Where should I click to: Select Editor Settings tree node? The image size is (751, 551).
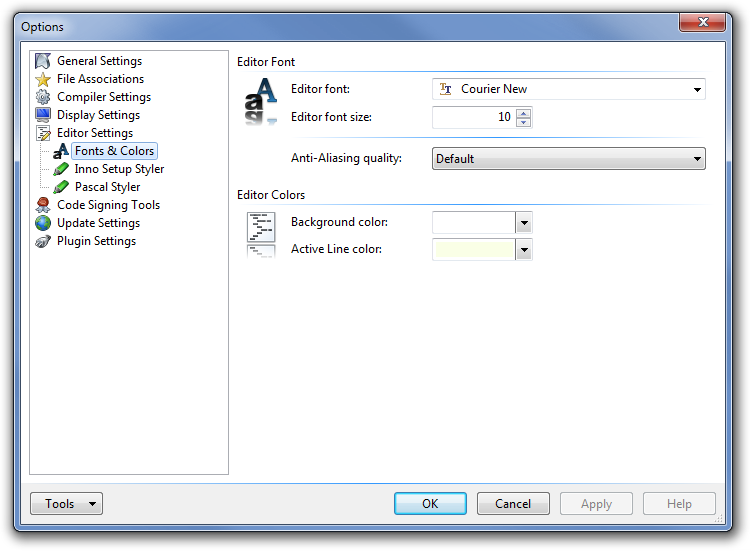(94, 133)
